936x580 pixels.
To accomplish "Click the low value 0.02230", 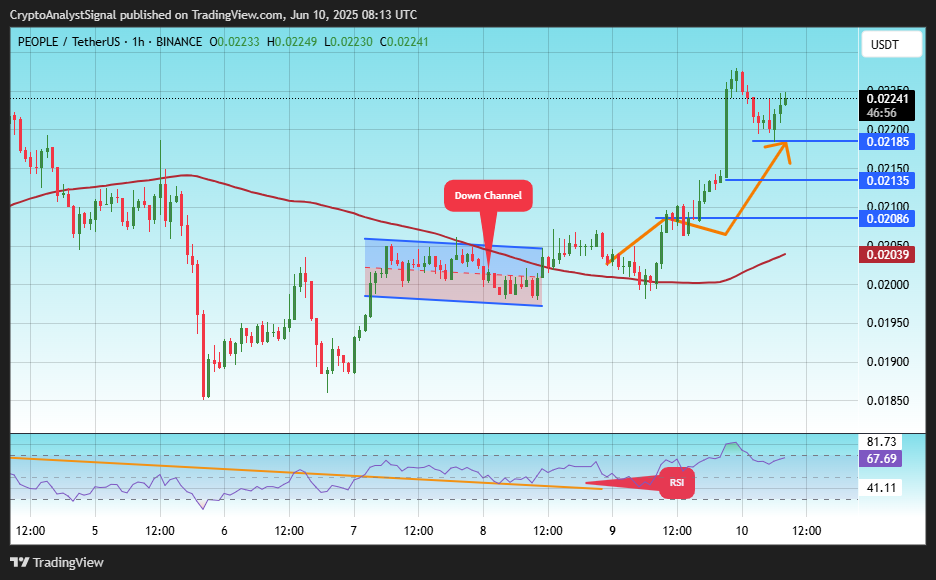I will pos(352,42).
